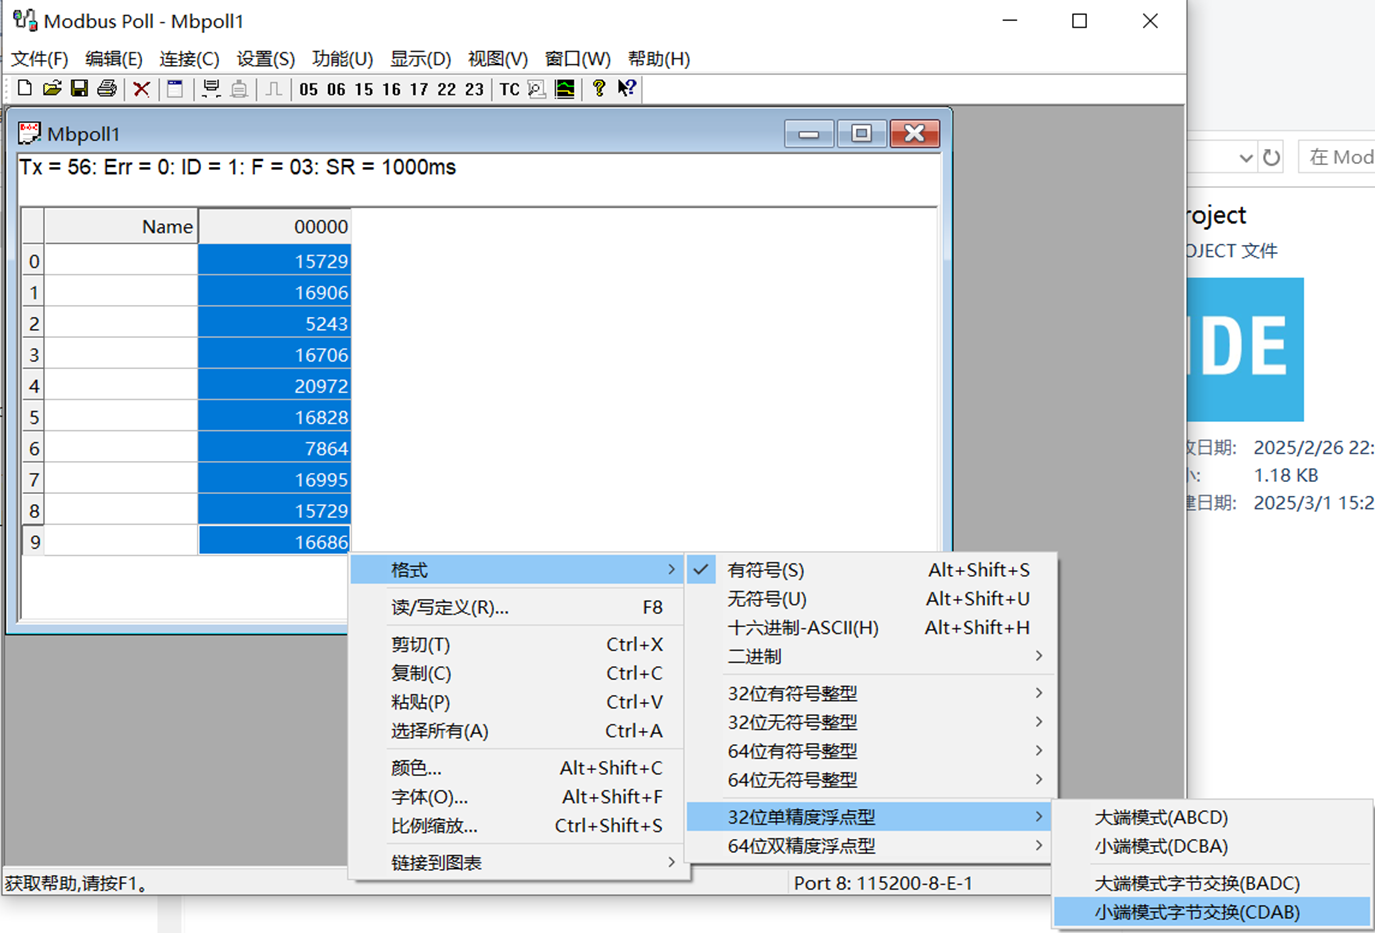The width and height of the screenshot is (1375, 933).
Task: Click the communication traffic magnifier icon
Action: click(x=535, y=89)
